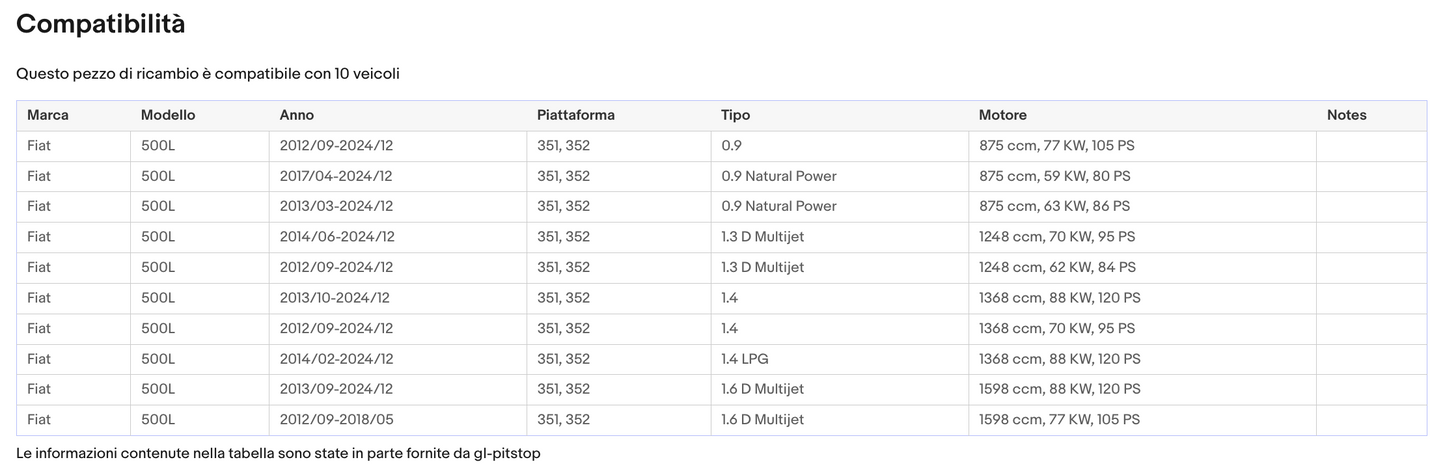Click the 875 ccm, 59 KW, 80 PS cell
The width and height of the screenshot is (1445, 475).
click(1054, 176)
